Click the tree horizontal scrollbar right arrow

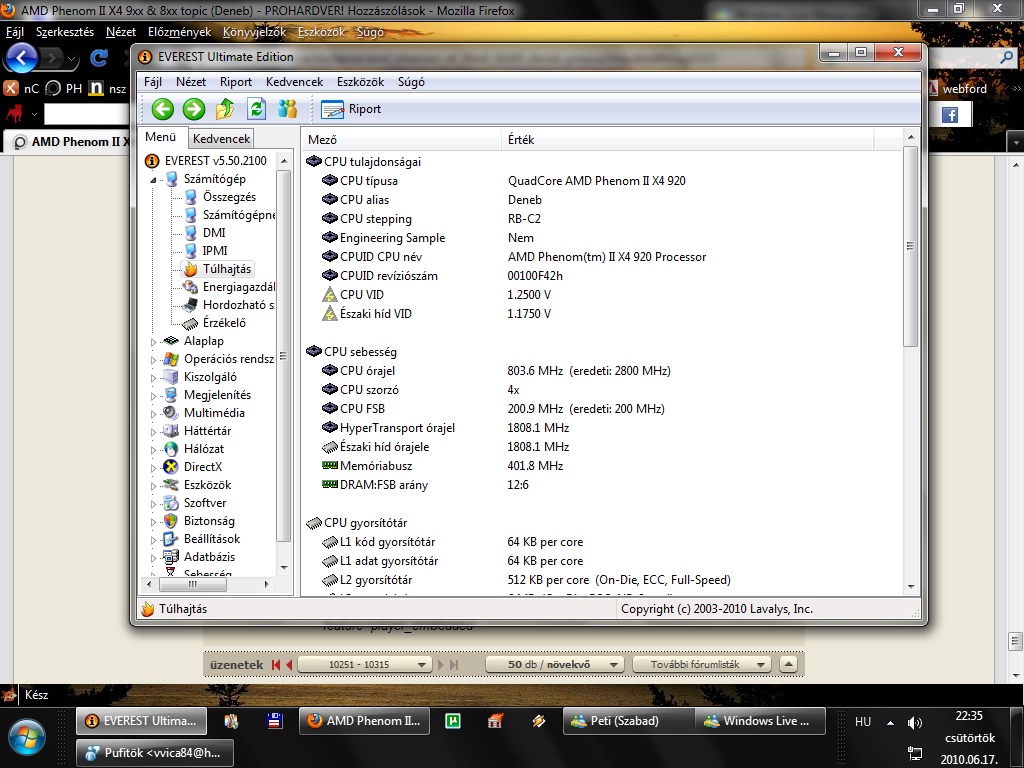point(266,584)
